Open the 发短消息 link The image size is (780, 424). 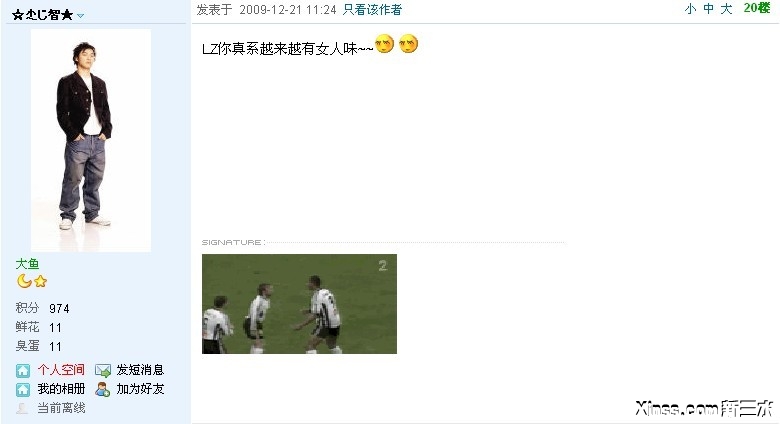[140, 370]
